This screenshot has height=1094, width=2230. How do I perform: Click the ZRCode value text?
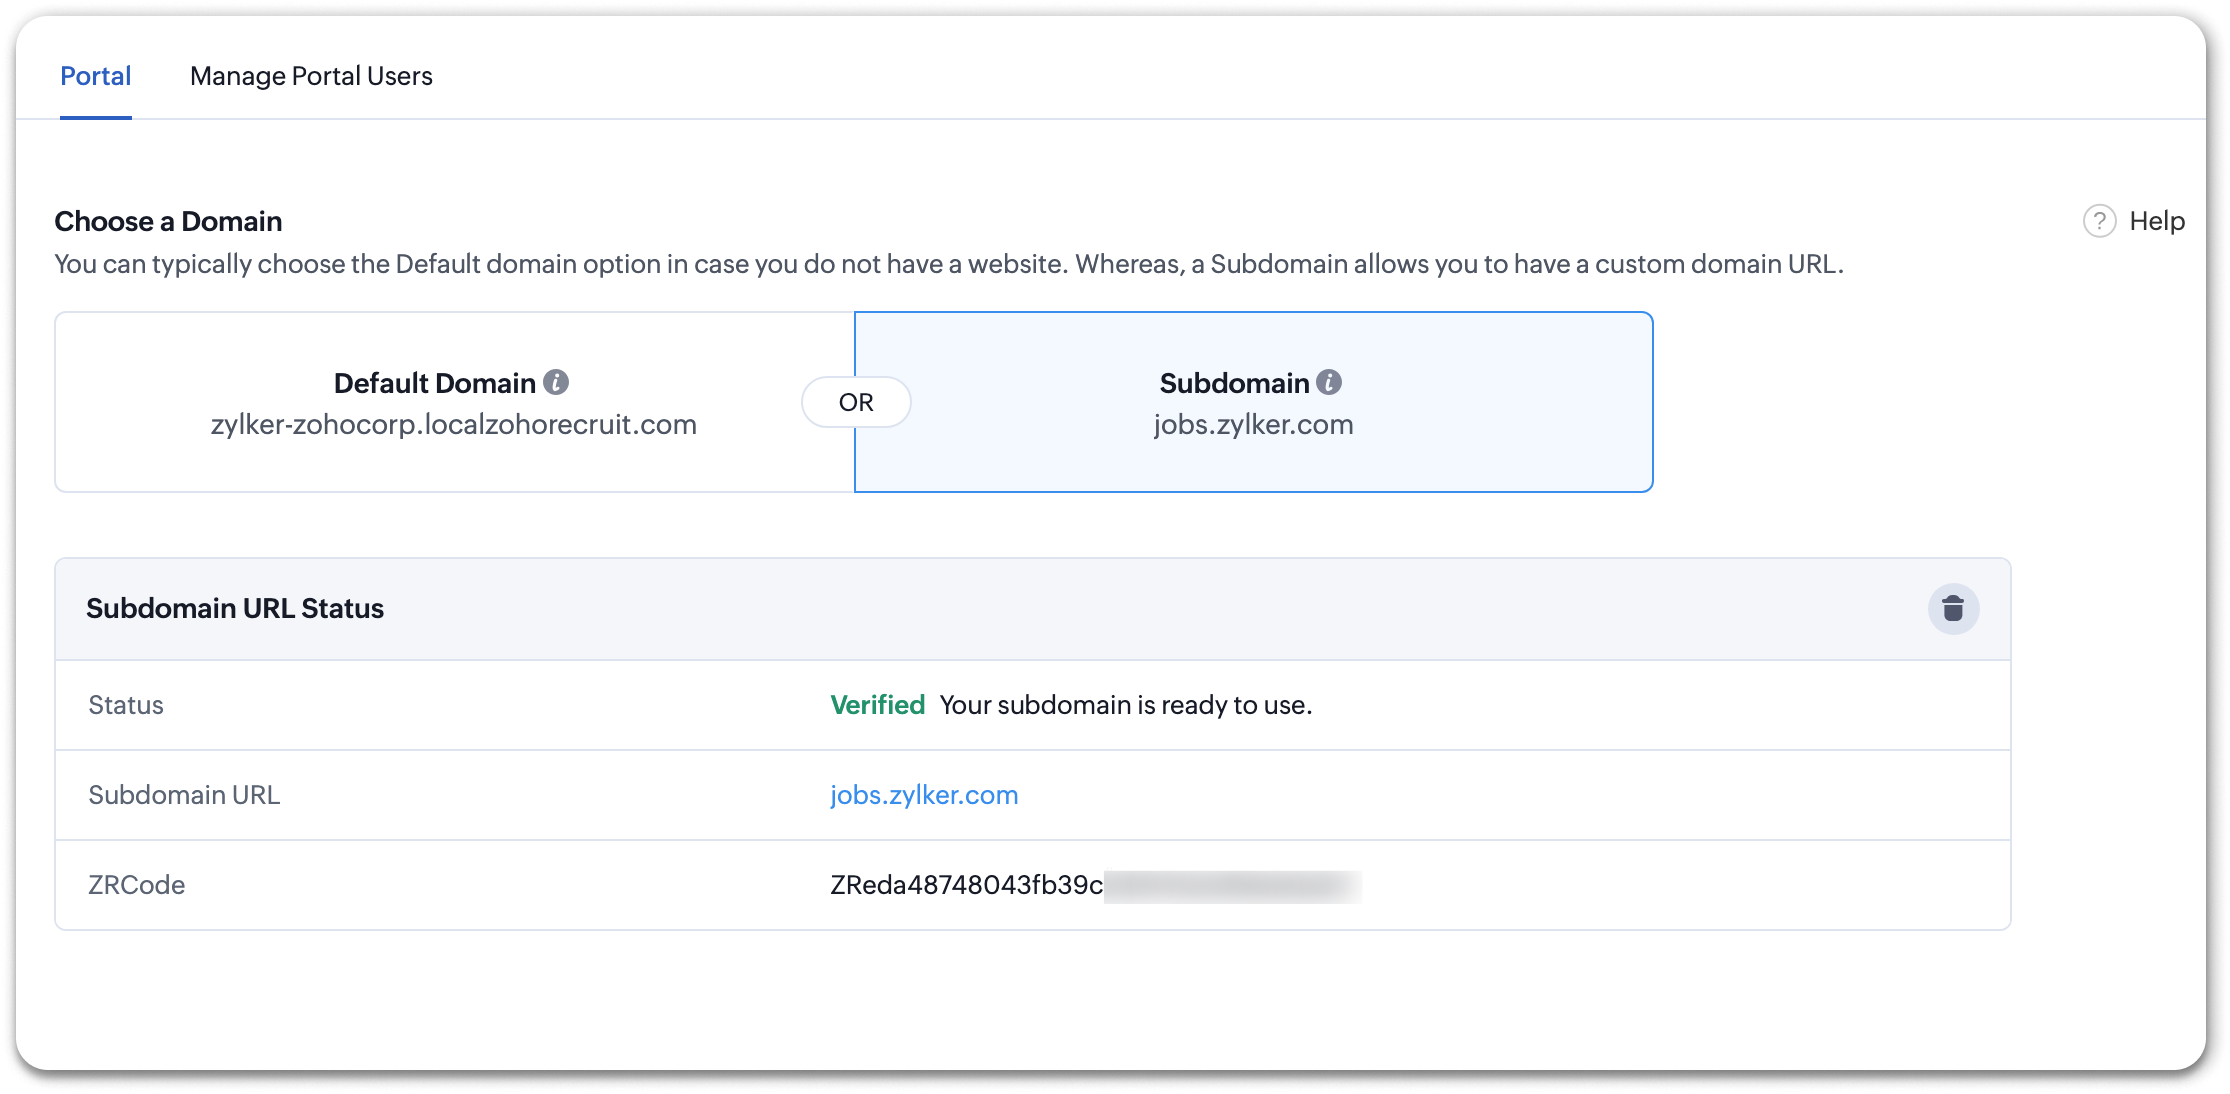966,885
